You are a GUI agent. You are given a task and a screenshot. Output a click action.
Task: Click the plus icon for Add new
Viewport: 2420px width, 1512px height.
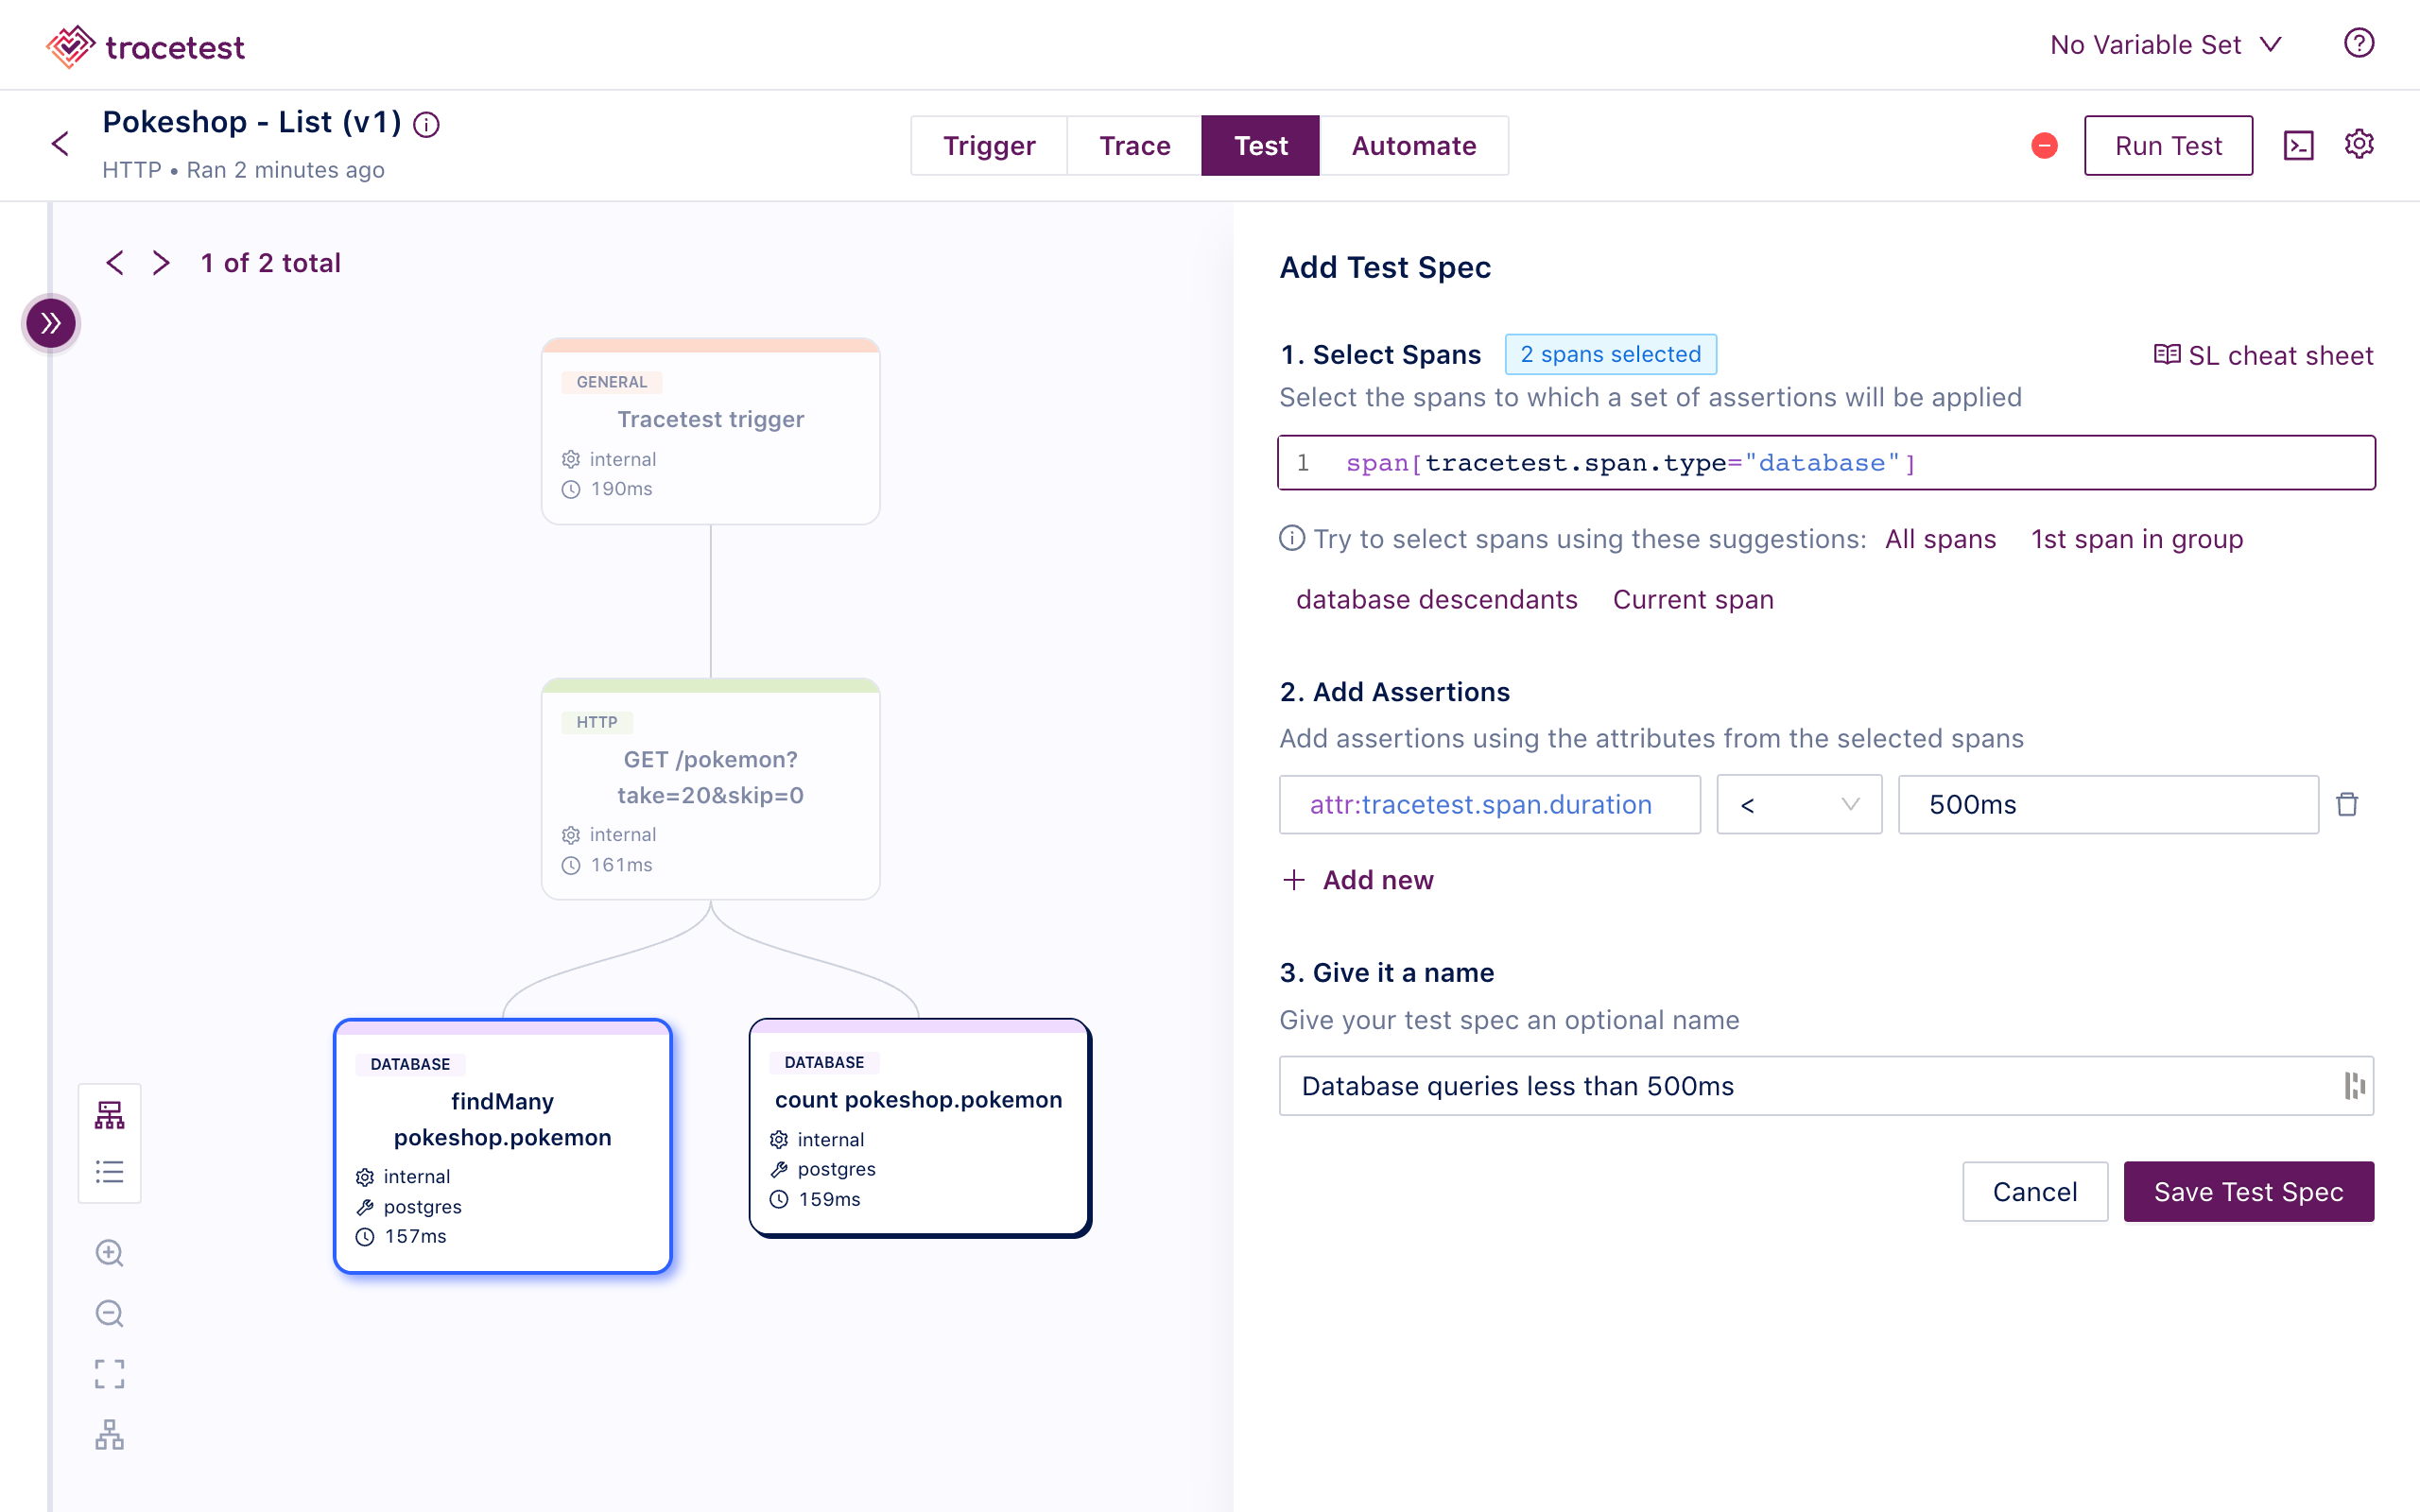click(x=1294, y=880)
